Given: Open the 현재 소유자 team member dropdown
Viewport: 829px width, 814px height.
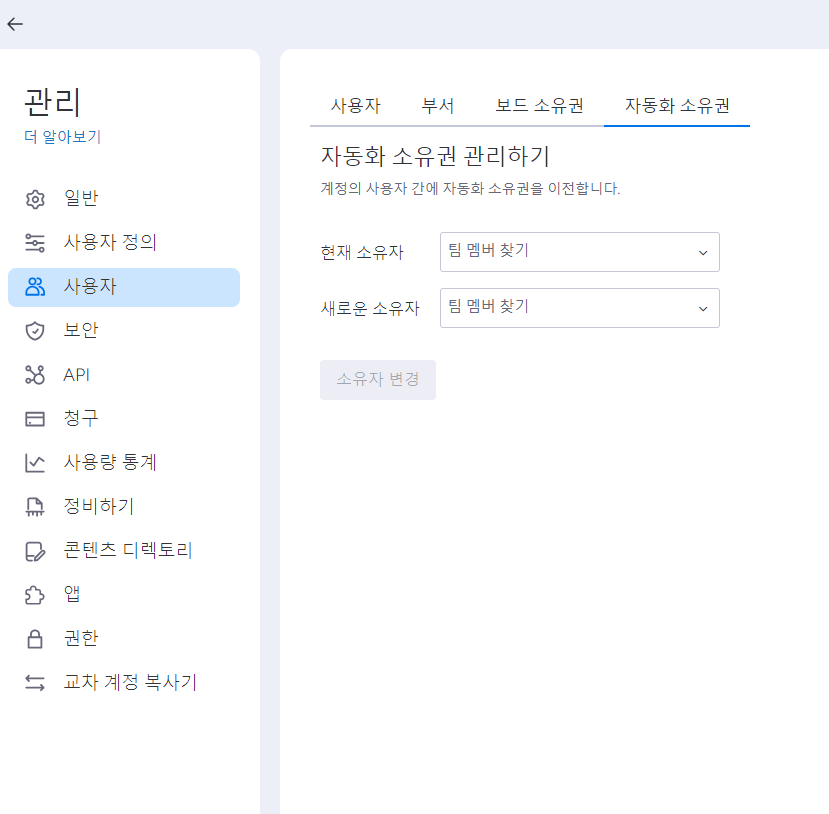Looking at the screenshot, I should click(579, 252).
